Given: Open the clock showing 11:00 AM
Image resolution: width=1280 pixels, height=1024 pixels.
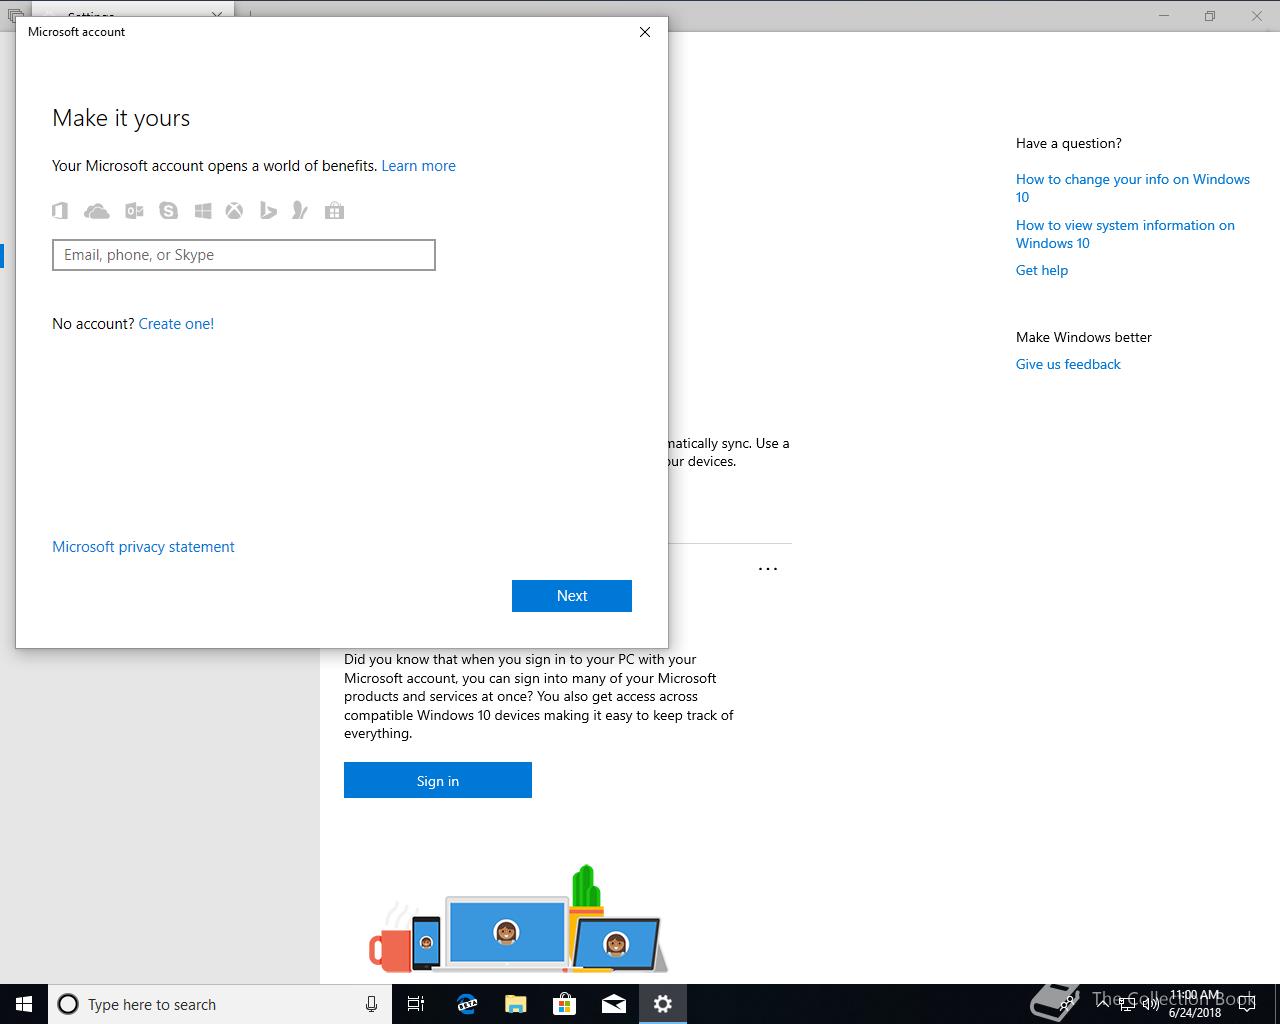Looking at the screenshot, I should (x=1195, y=1004).
